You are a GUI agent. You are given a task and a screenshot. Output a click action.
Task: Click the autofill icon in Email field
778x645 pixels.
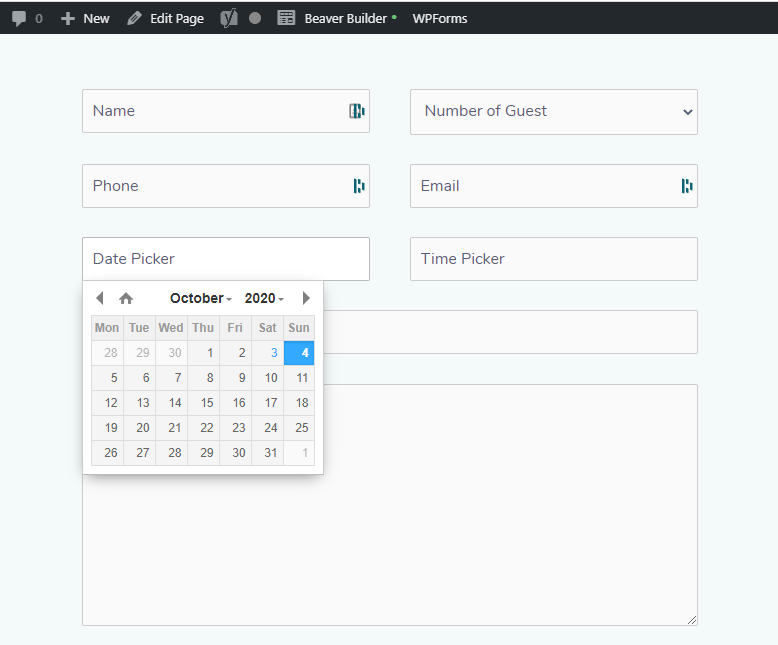coord(687,186)
